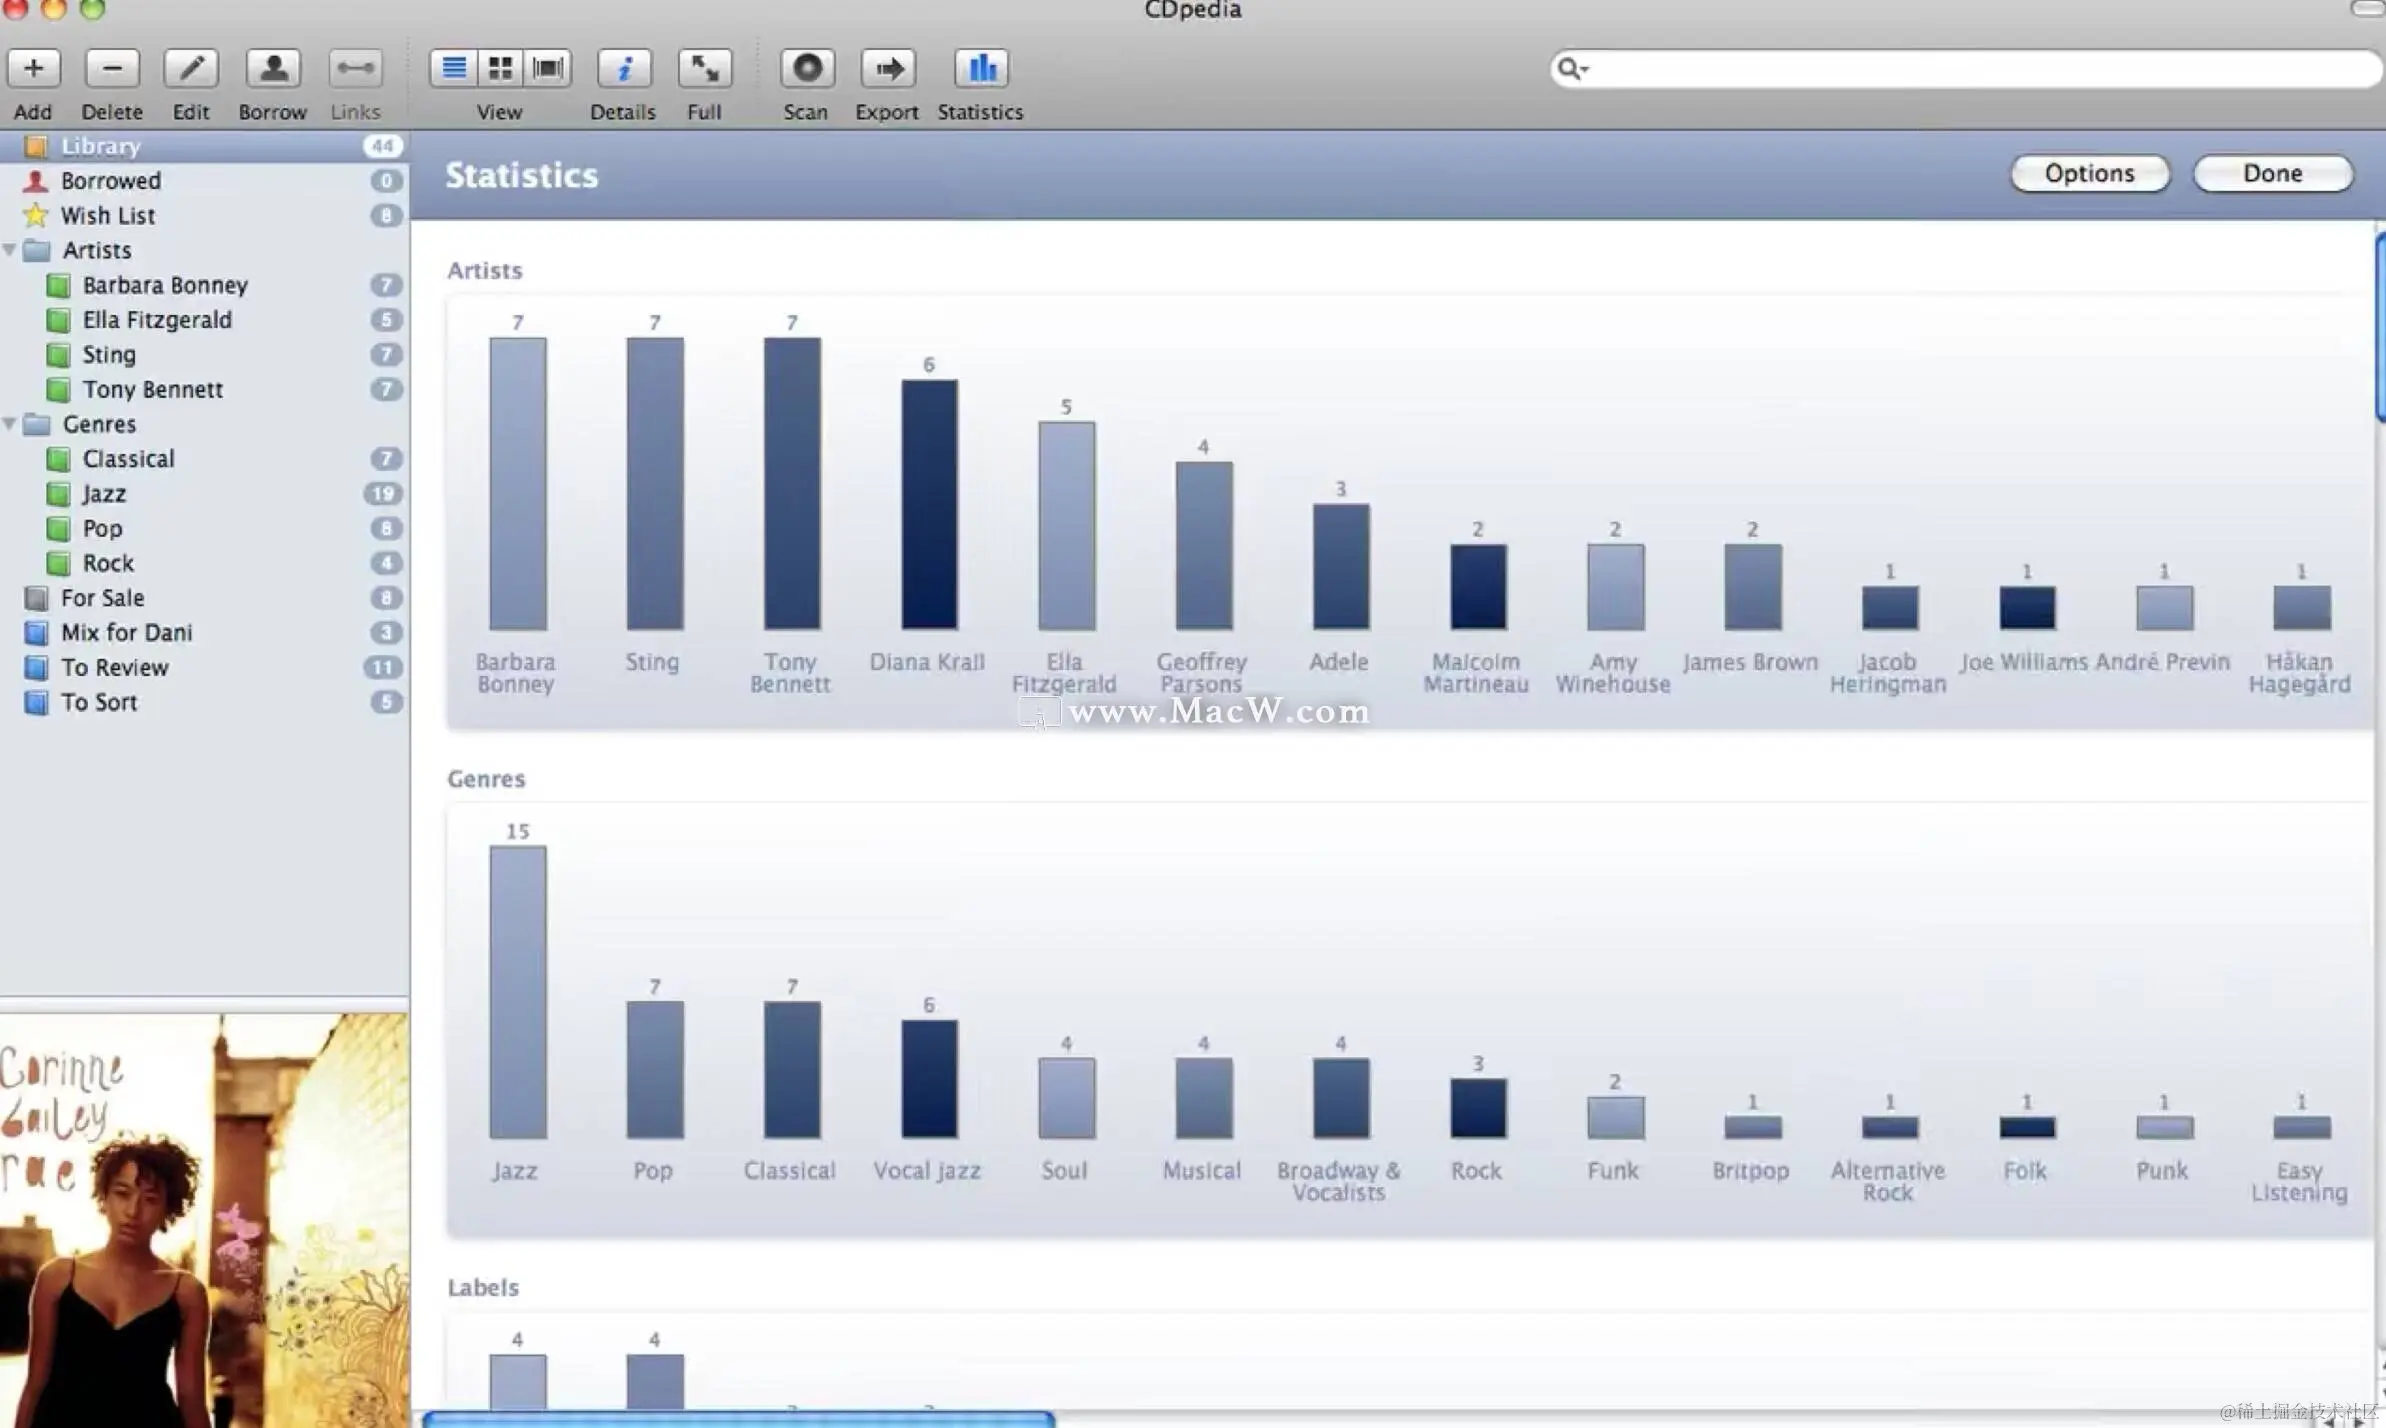The height and width of the screenshot is (1428, 2386).
Task: Click the Export arrow icon
Action: [x=888, y=68]
